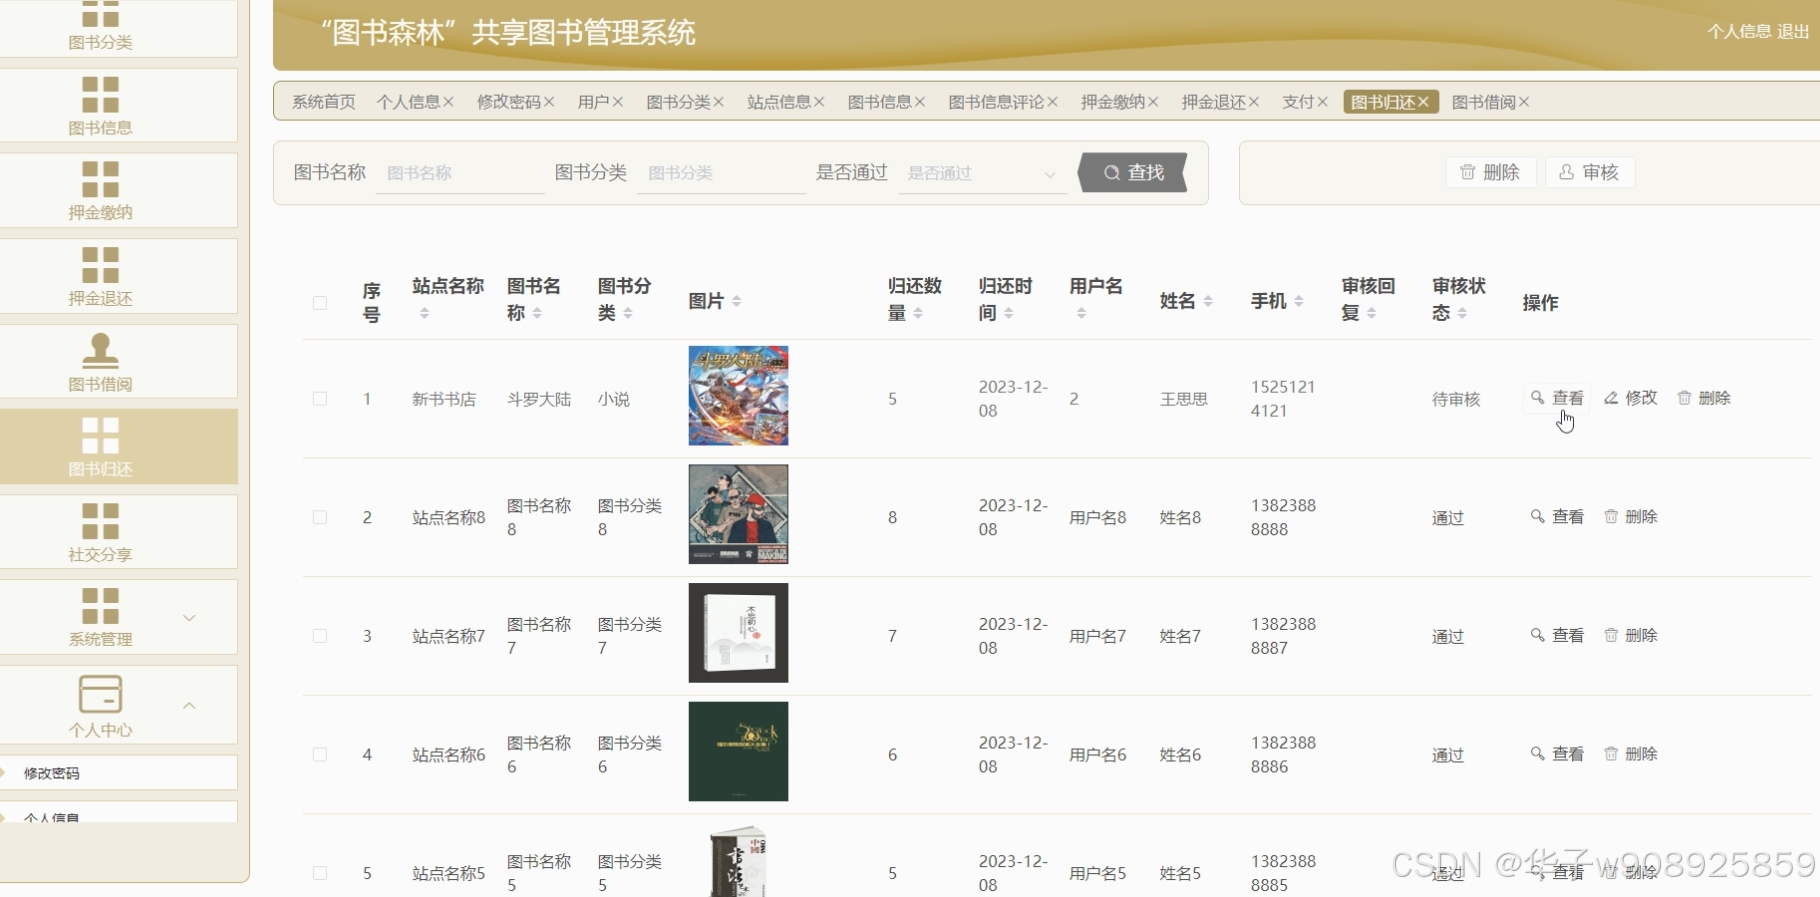Switch to the 图书借阅 tab
1820x897 pixels.
[x=1483, y=102]
